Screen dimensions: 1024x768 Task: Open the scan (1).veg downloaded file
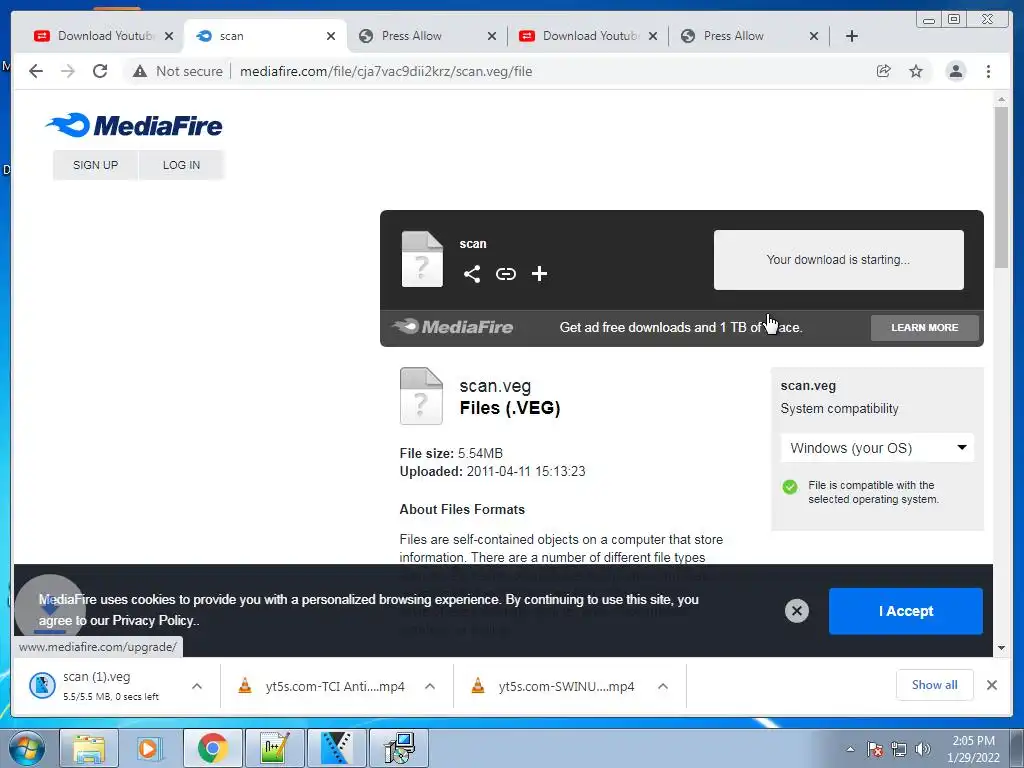(x=96, y=686)
